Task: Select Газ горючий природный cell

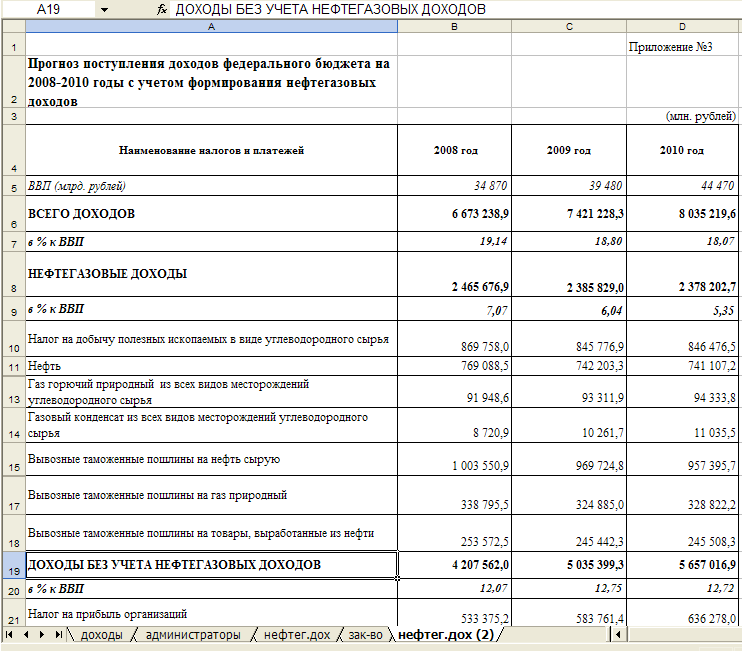Action: coord(212,392)
